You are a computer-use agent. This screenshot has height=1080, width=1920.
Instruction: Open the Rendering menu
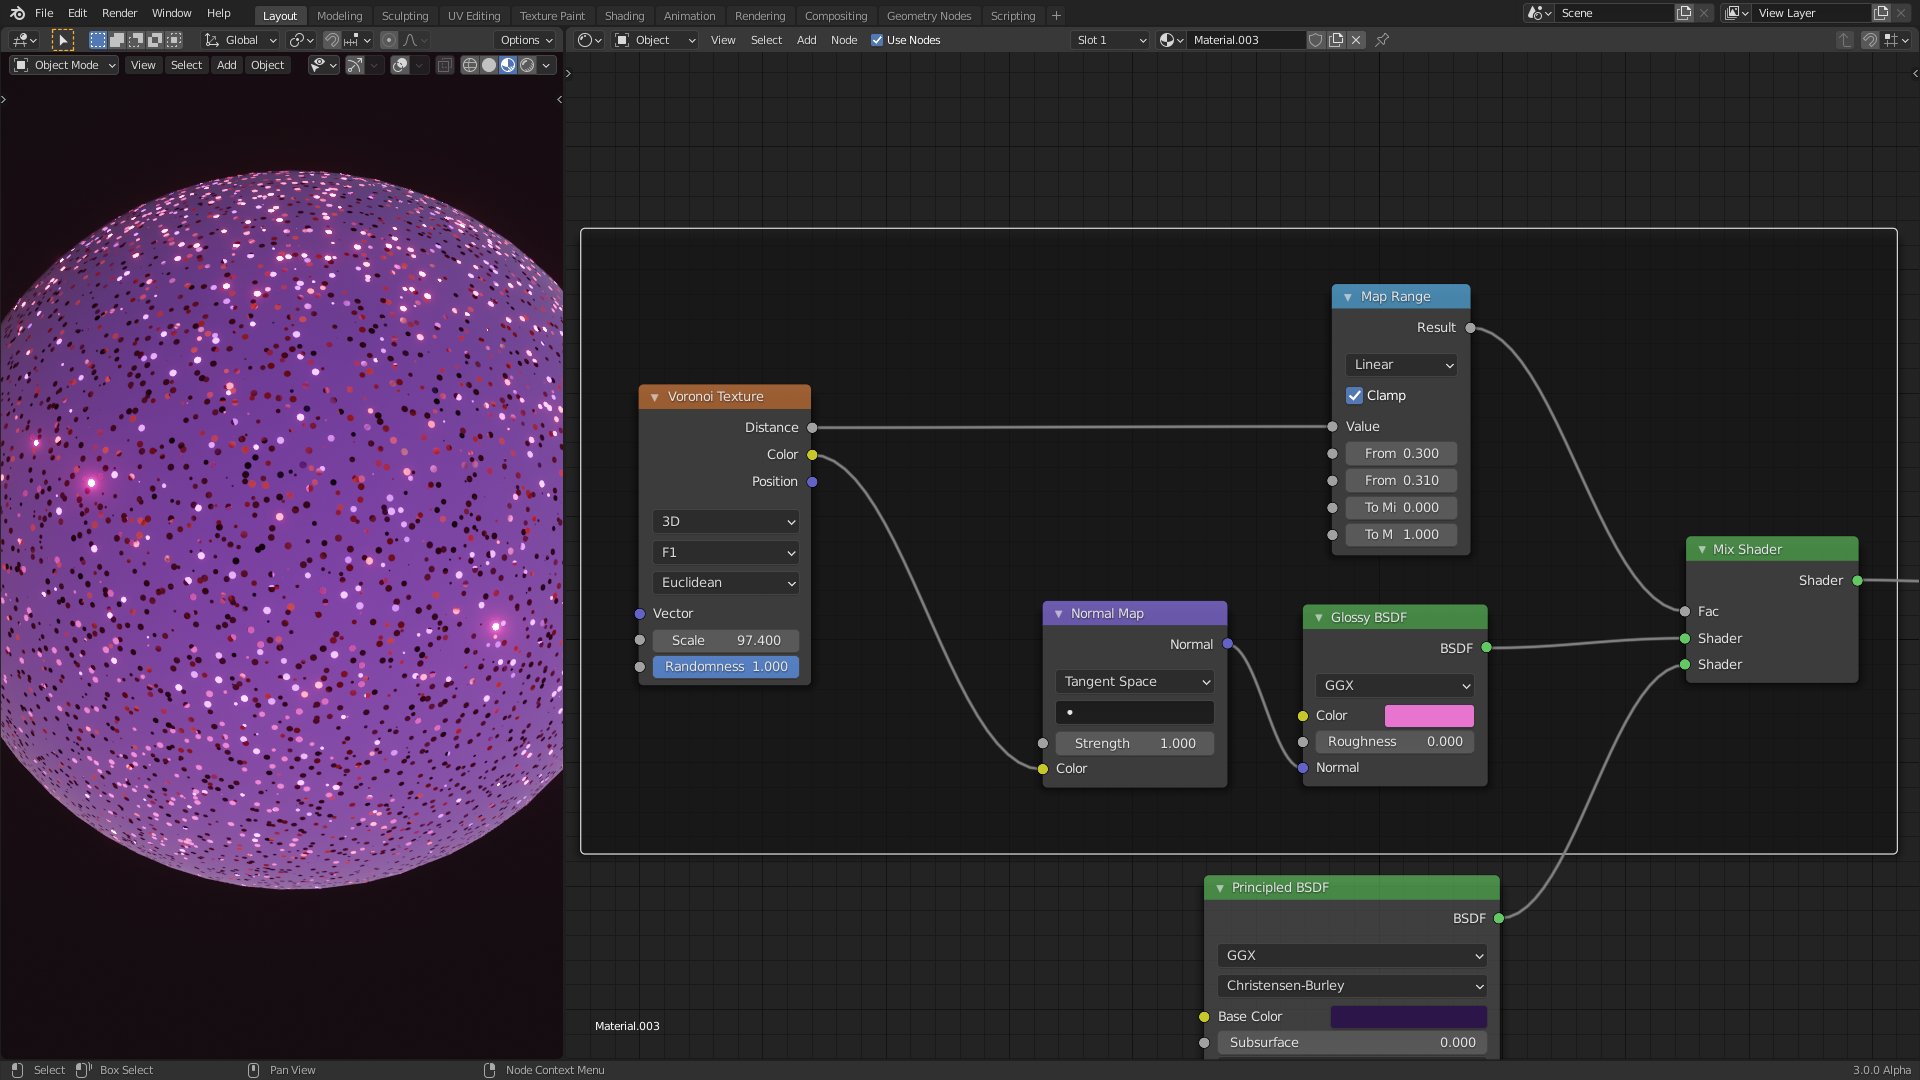tap(760, 15)
